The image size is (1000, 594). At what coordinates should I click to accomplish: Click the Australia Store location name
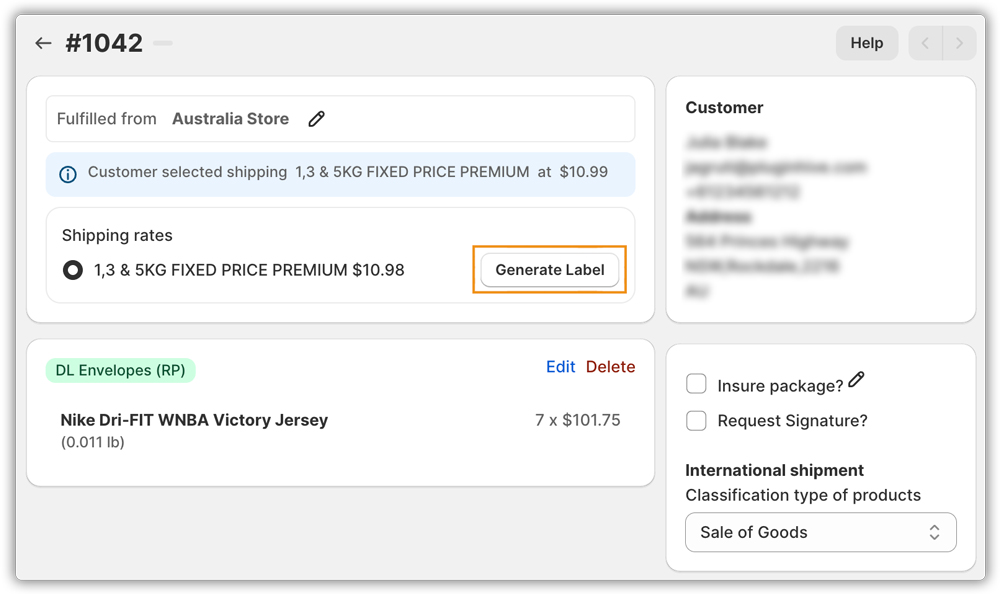(x=230, y=119)
